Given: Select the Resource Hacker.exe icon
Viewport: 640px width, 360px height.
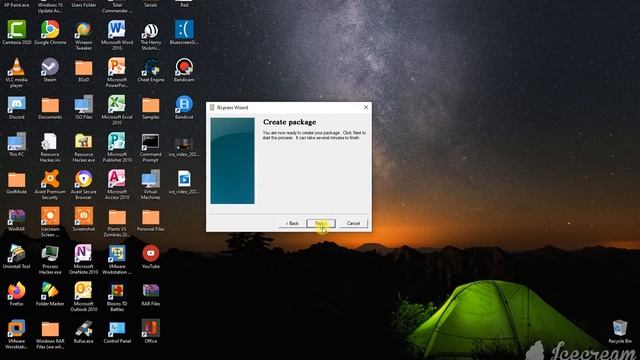Looking at the screenshot, I should (84, 142).
